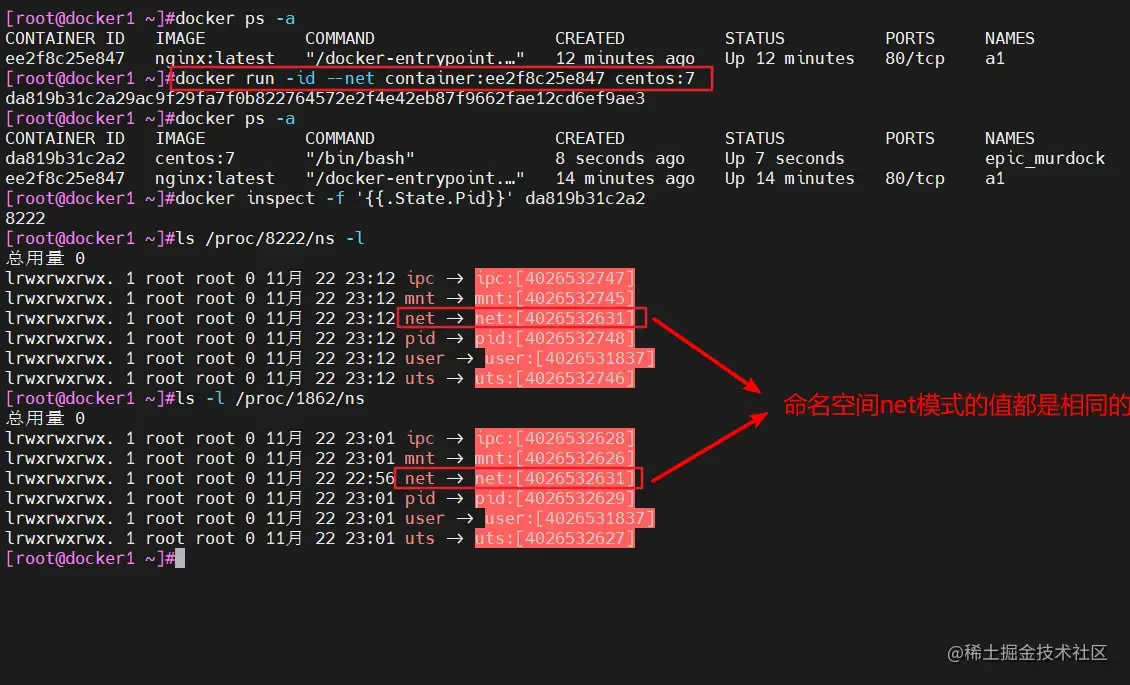Select ipc:[4026532628] namespace value
Viewport: 1130px width, 685px height.
(x=554, y=438)
